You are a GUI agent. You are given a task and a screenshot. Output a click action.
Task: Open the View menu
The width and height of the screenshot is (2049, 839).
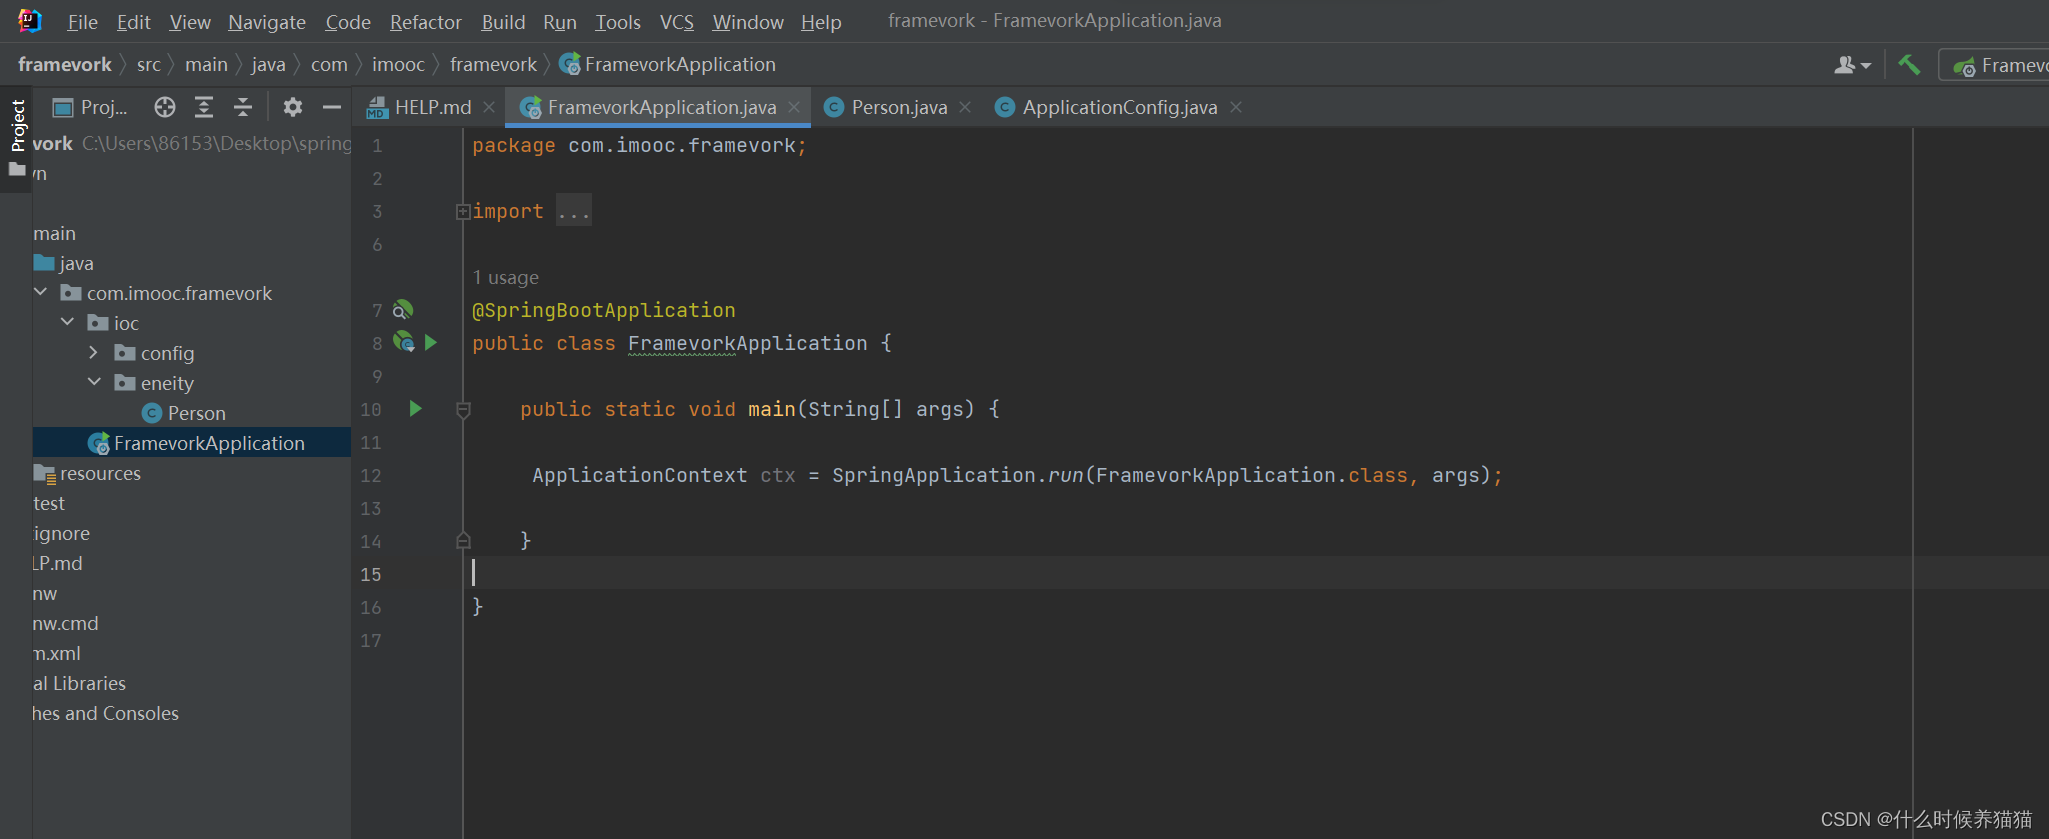[x=190, y=22]
